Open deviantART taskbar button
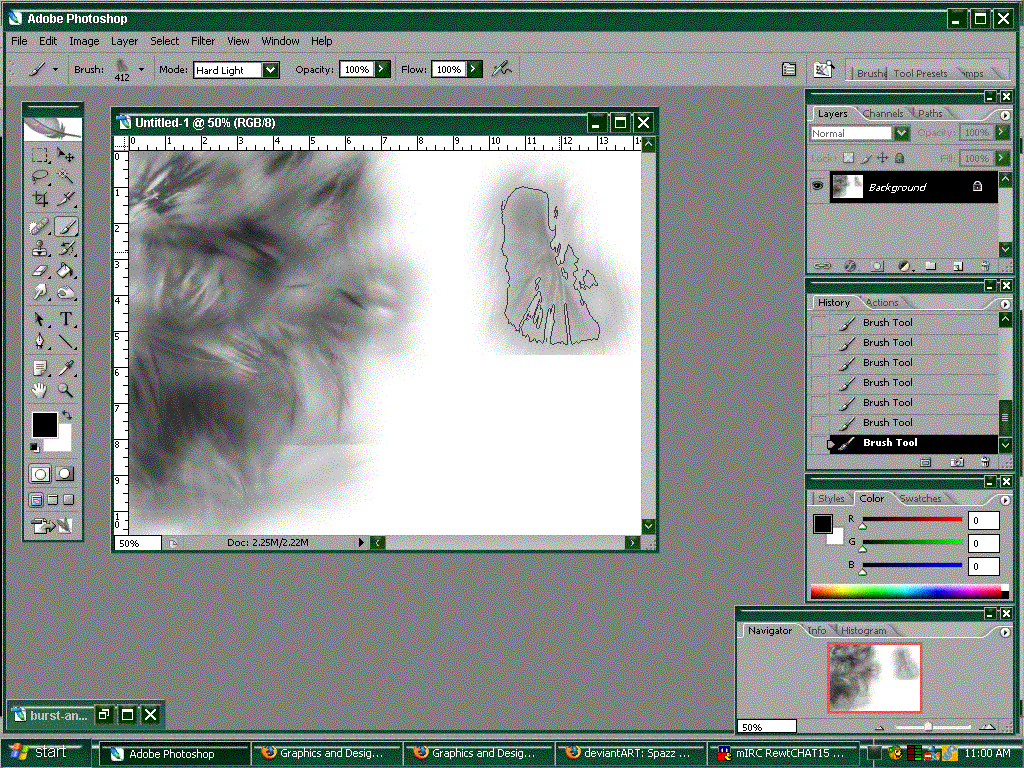 pyautogui.click(x=630, y=753)
